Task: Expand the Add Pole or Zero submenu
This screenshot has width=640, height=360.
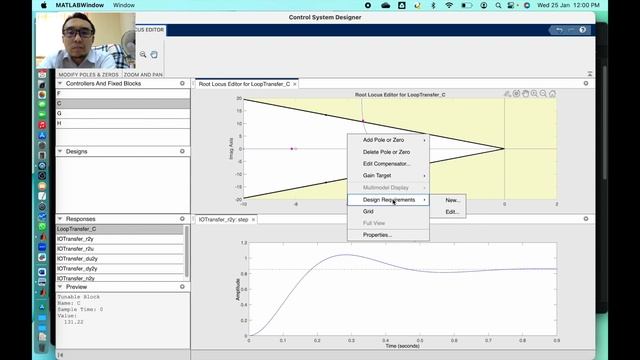Action: (388, 140)
